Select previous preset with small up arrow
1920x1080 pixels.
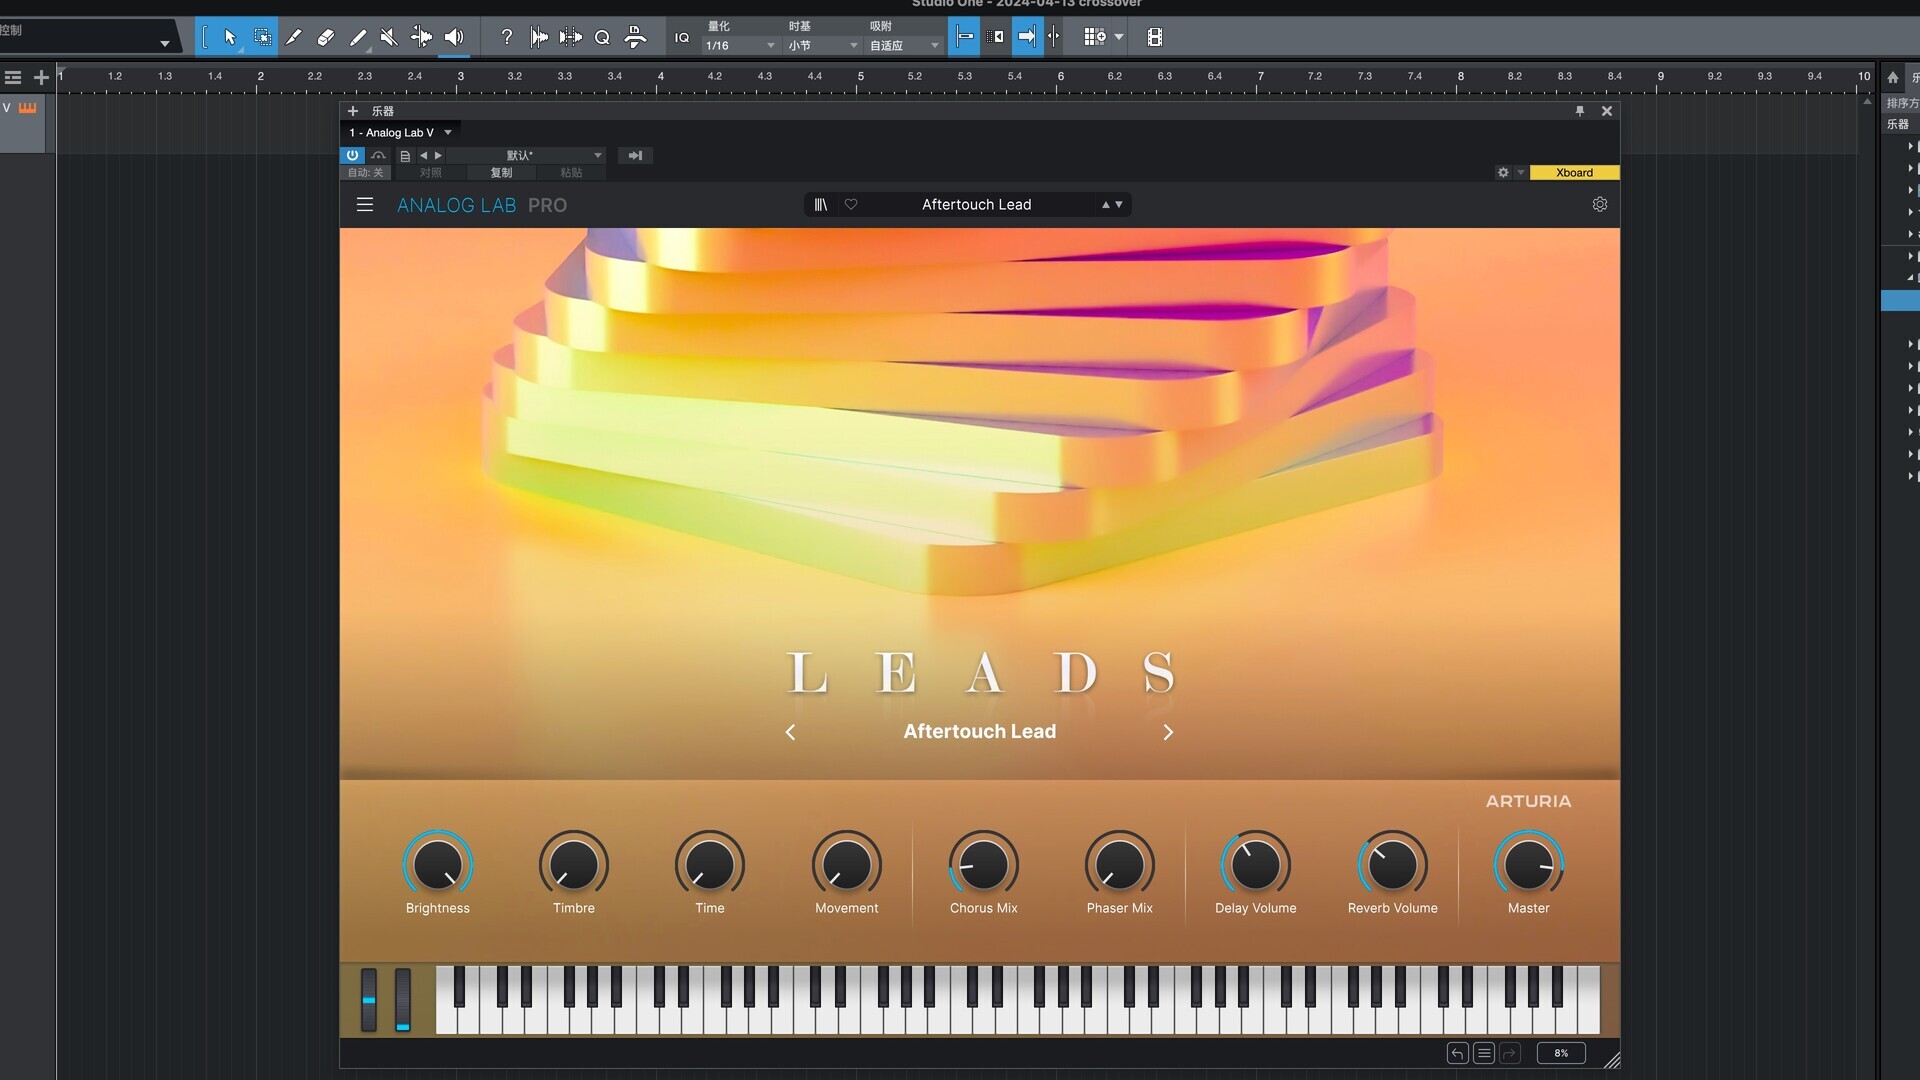tap(1106, 204)
